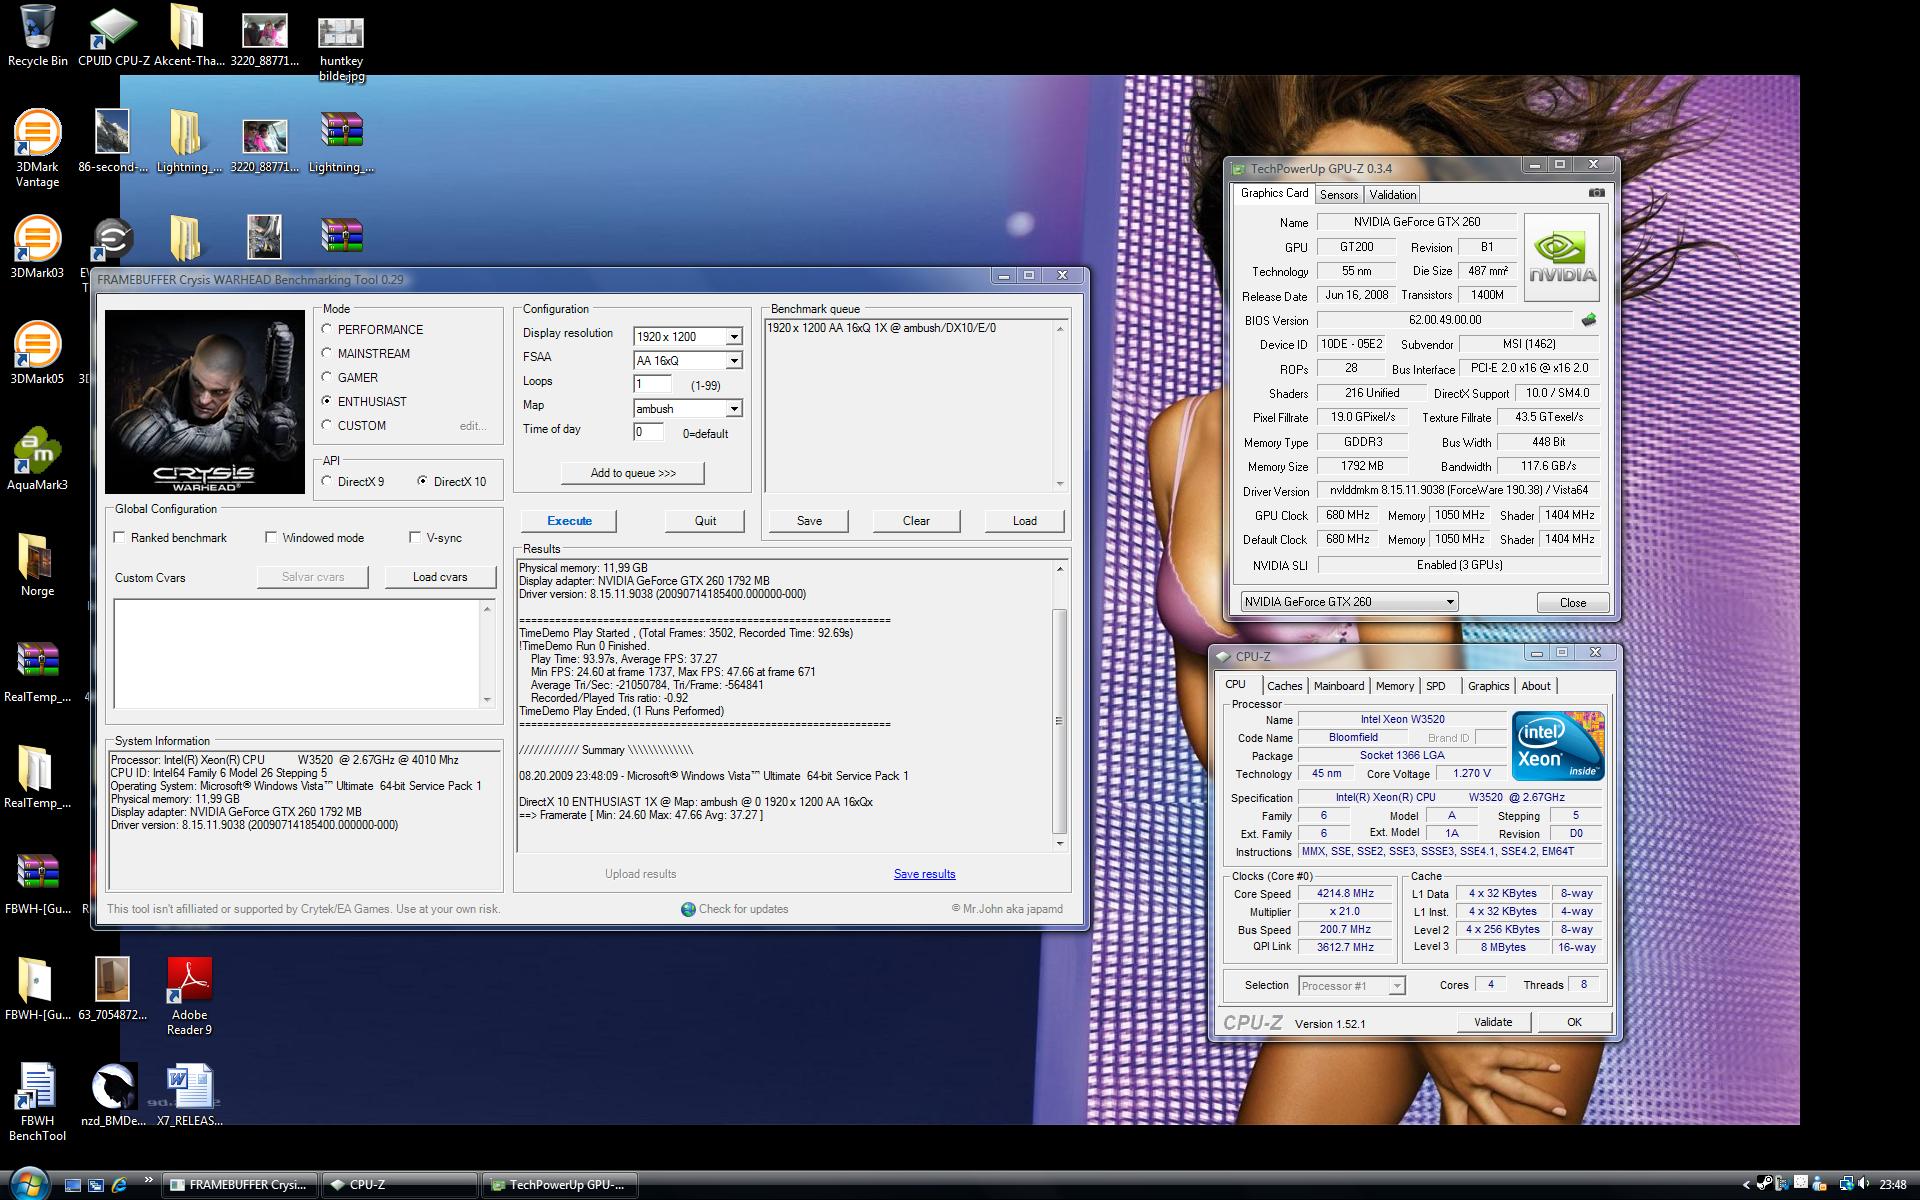Choose the DirectX 10 API option

[423, 481]
